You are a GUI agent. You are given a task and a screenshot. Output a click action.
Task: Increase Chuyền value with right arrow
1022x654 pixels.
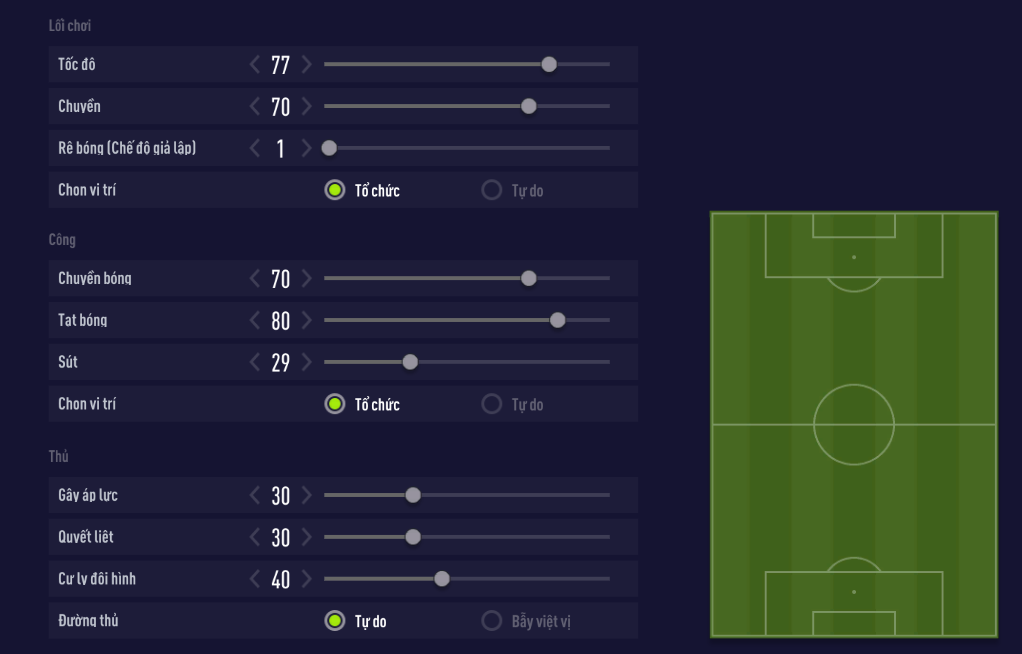point(306,107)
